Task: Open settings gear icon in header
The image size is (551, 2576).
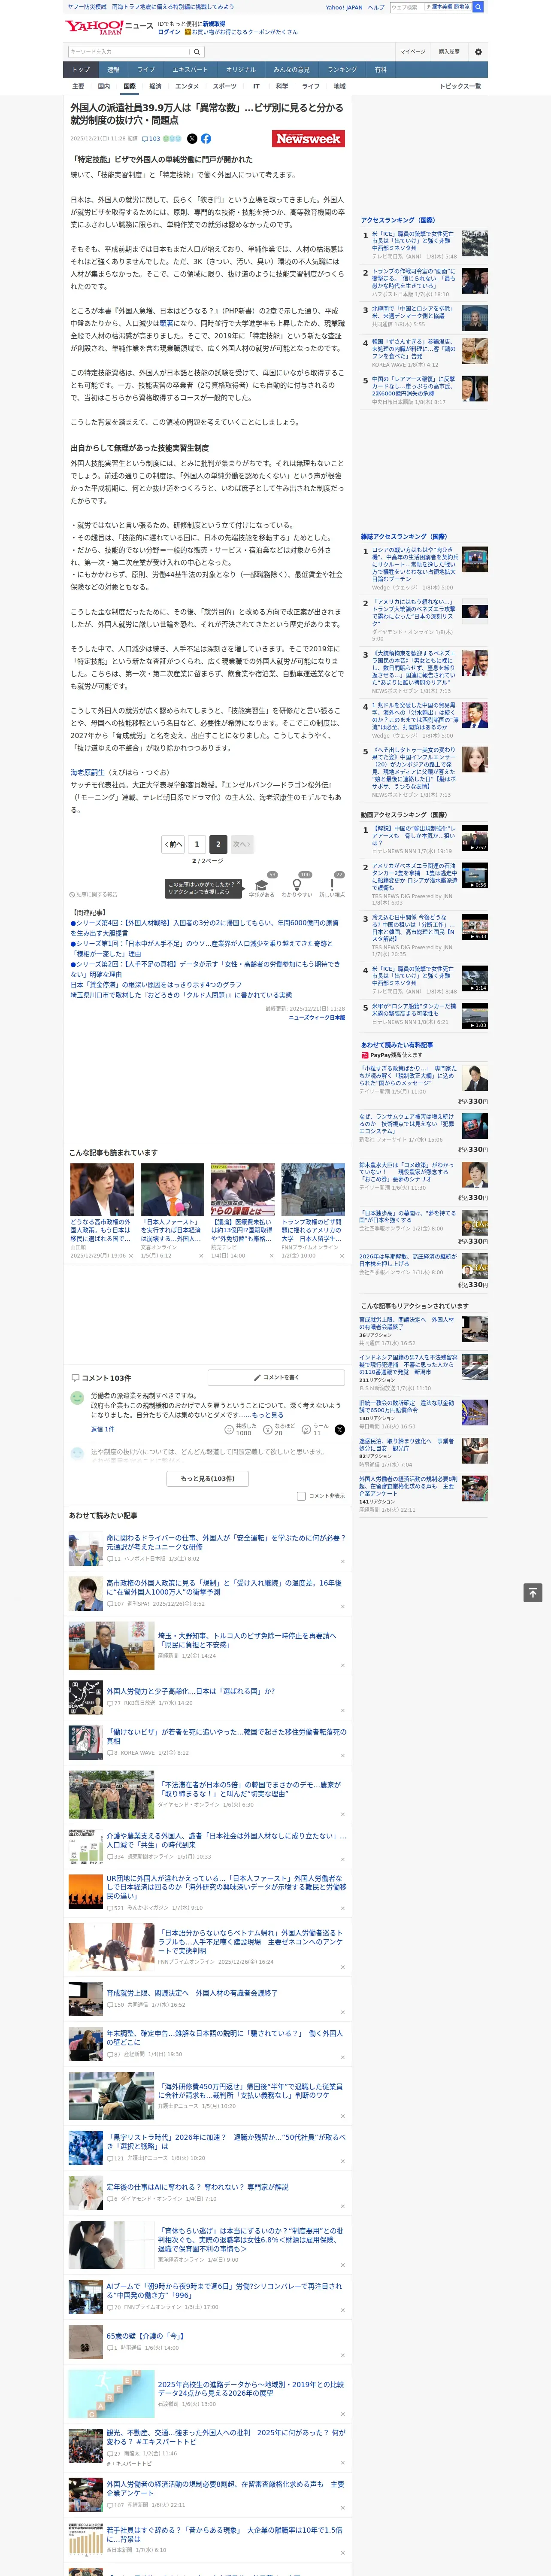Action: pos(478,52)
